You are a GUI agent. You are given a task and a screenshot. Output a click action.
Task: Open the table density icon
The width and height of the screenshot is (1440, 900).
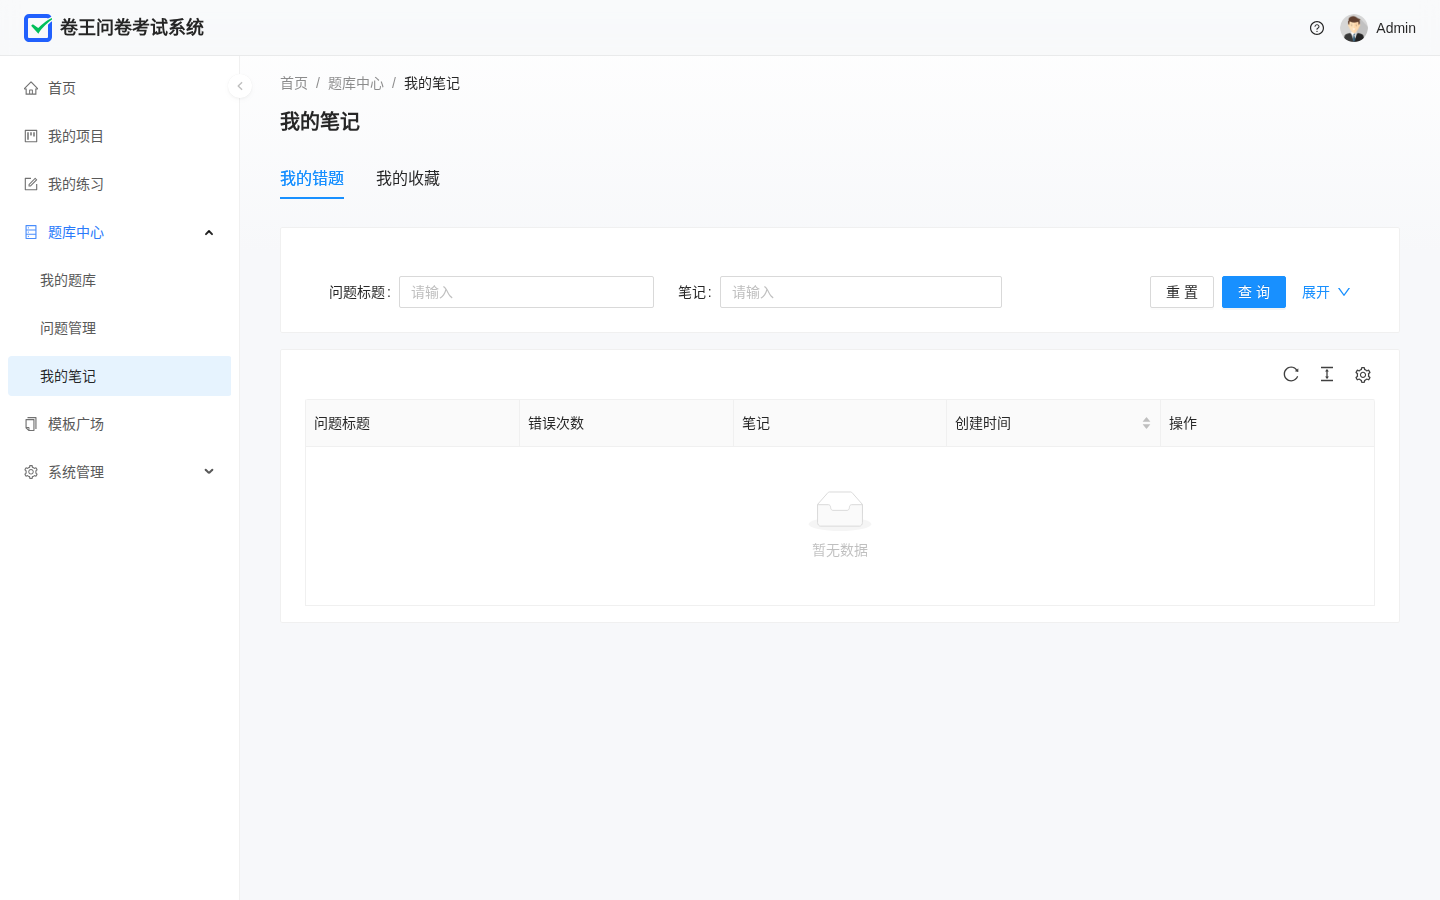[1327, 374]
